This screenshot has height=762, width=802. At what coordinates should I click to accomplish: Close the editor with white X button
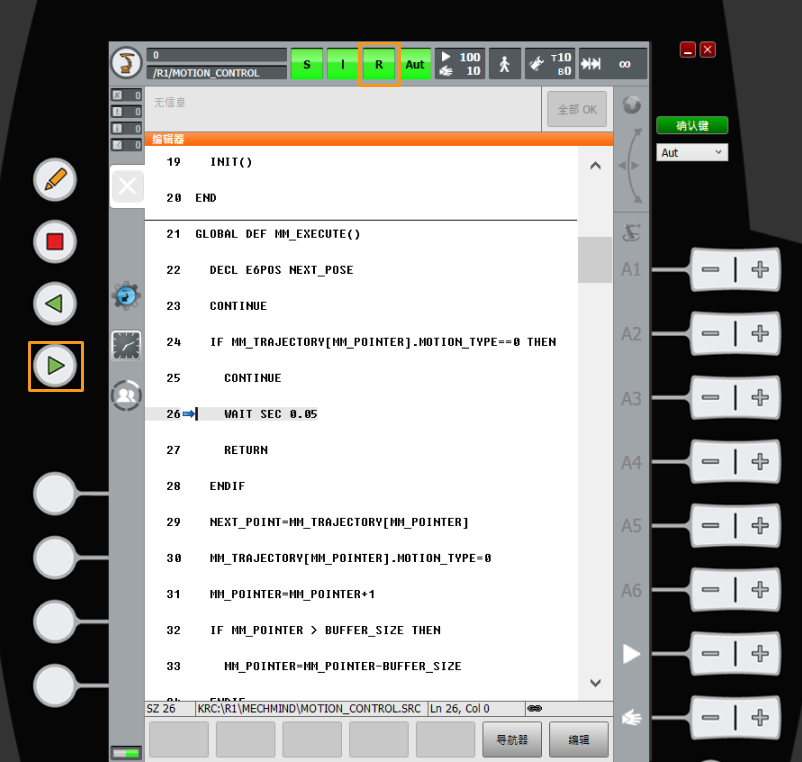(127, 186)
